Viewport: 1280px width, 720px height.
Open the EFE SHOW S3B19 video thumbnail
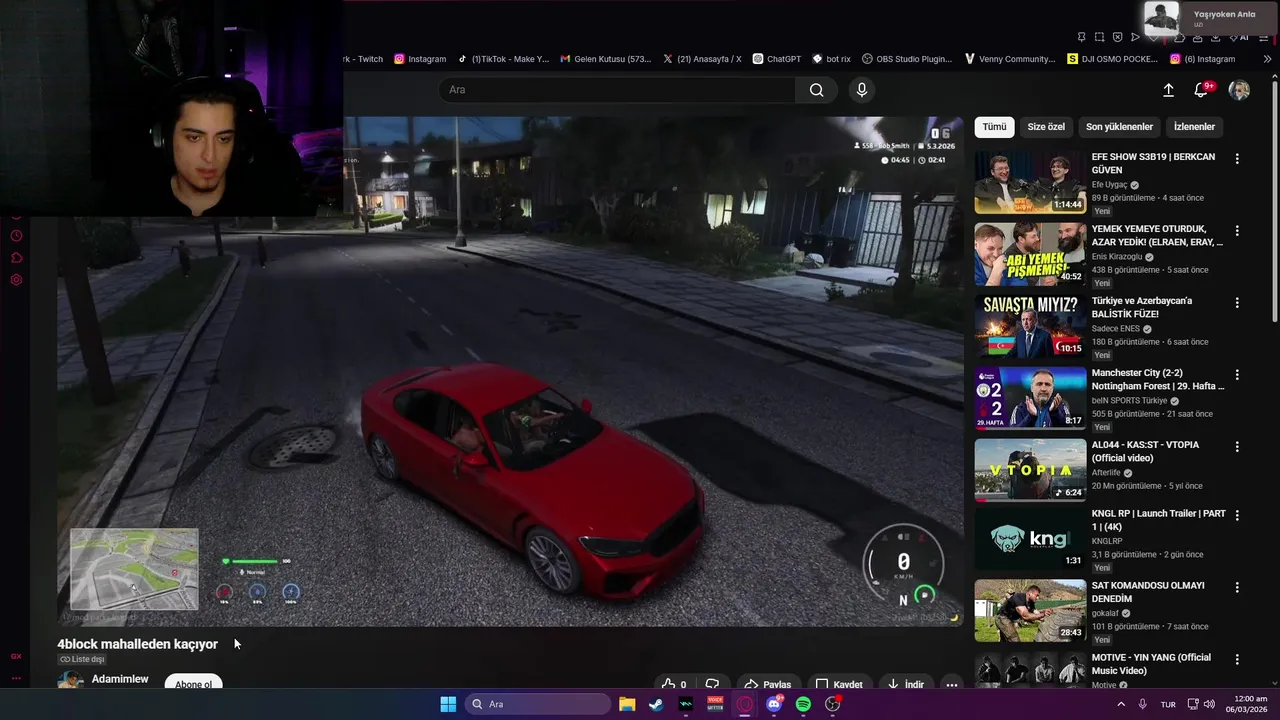click(1030, 182)
